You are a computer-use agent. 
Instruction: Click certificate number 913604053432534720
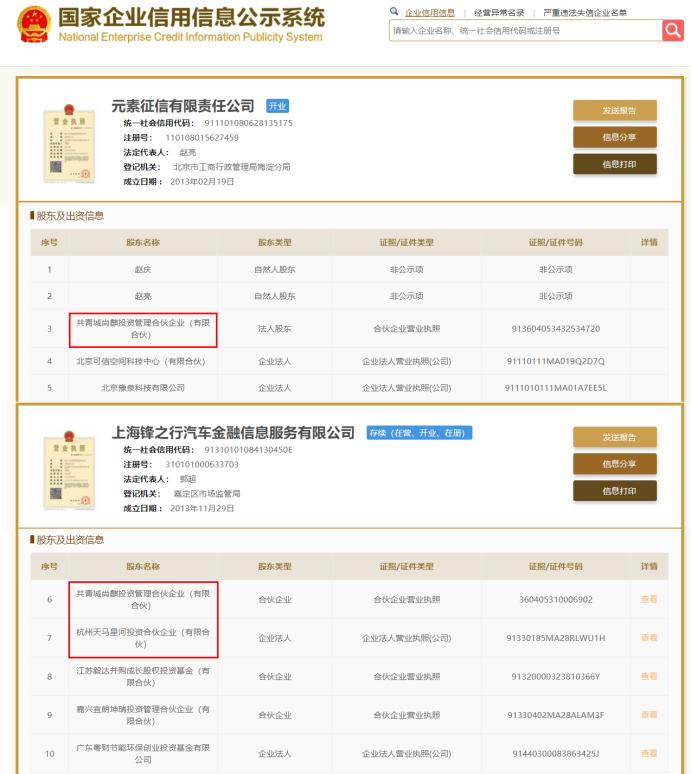tap(556, 329)
